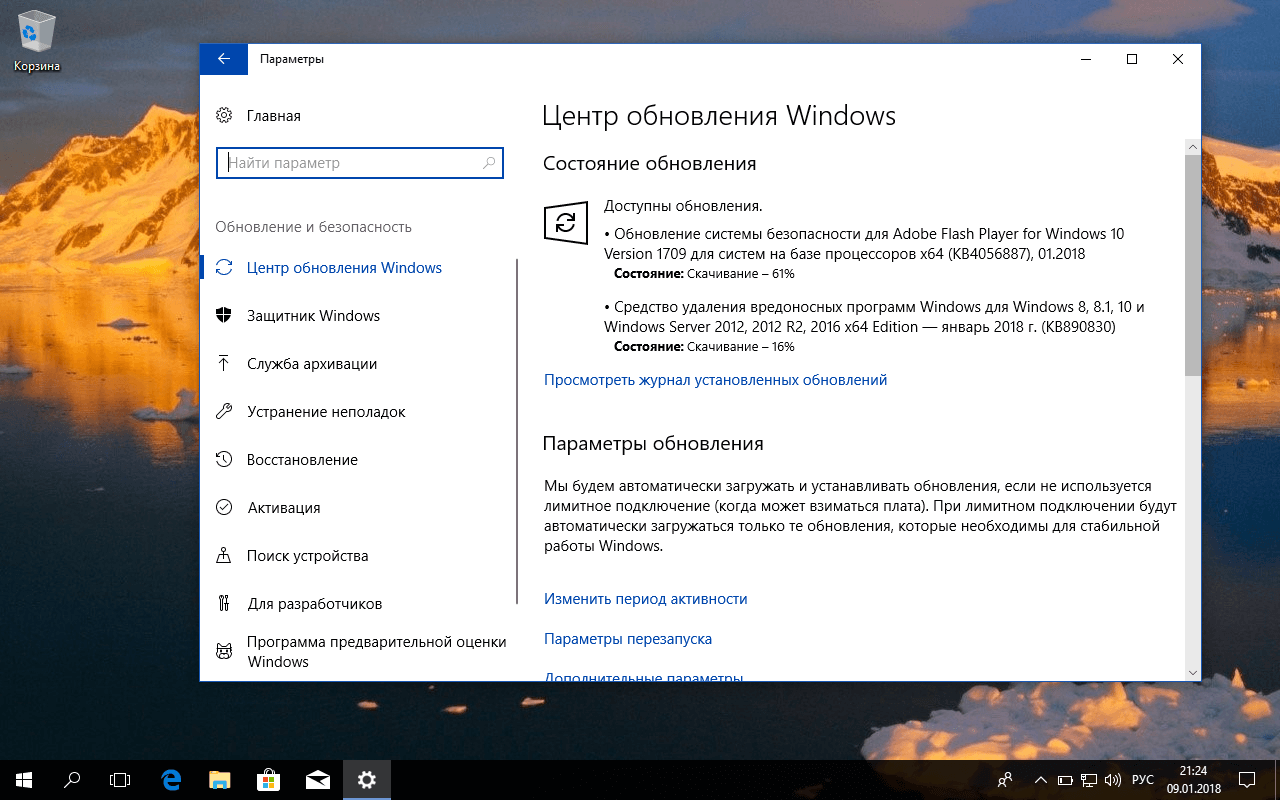Open Task View from taskbar

[x=120, y=779]
